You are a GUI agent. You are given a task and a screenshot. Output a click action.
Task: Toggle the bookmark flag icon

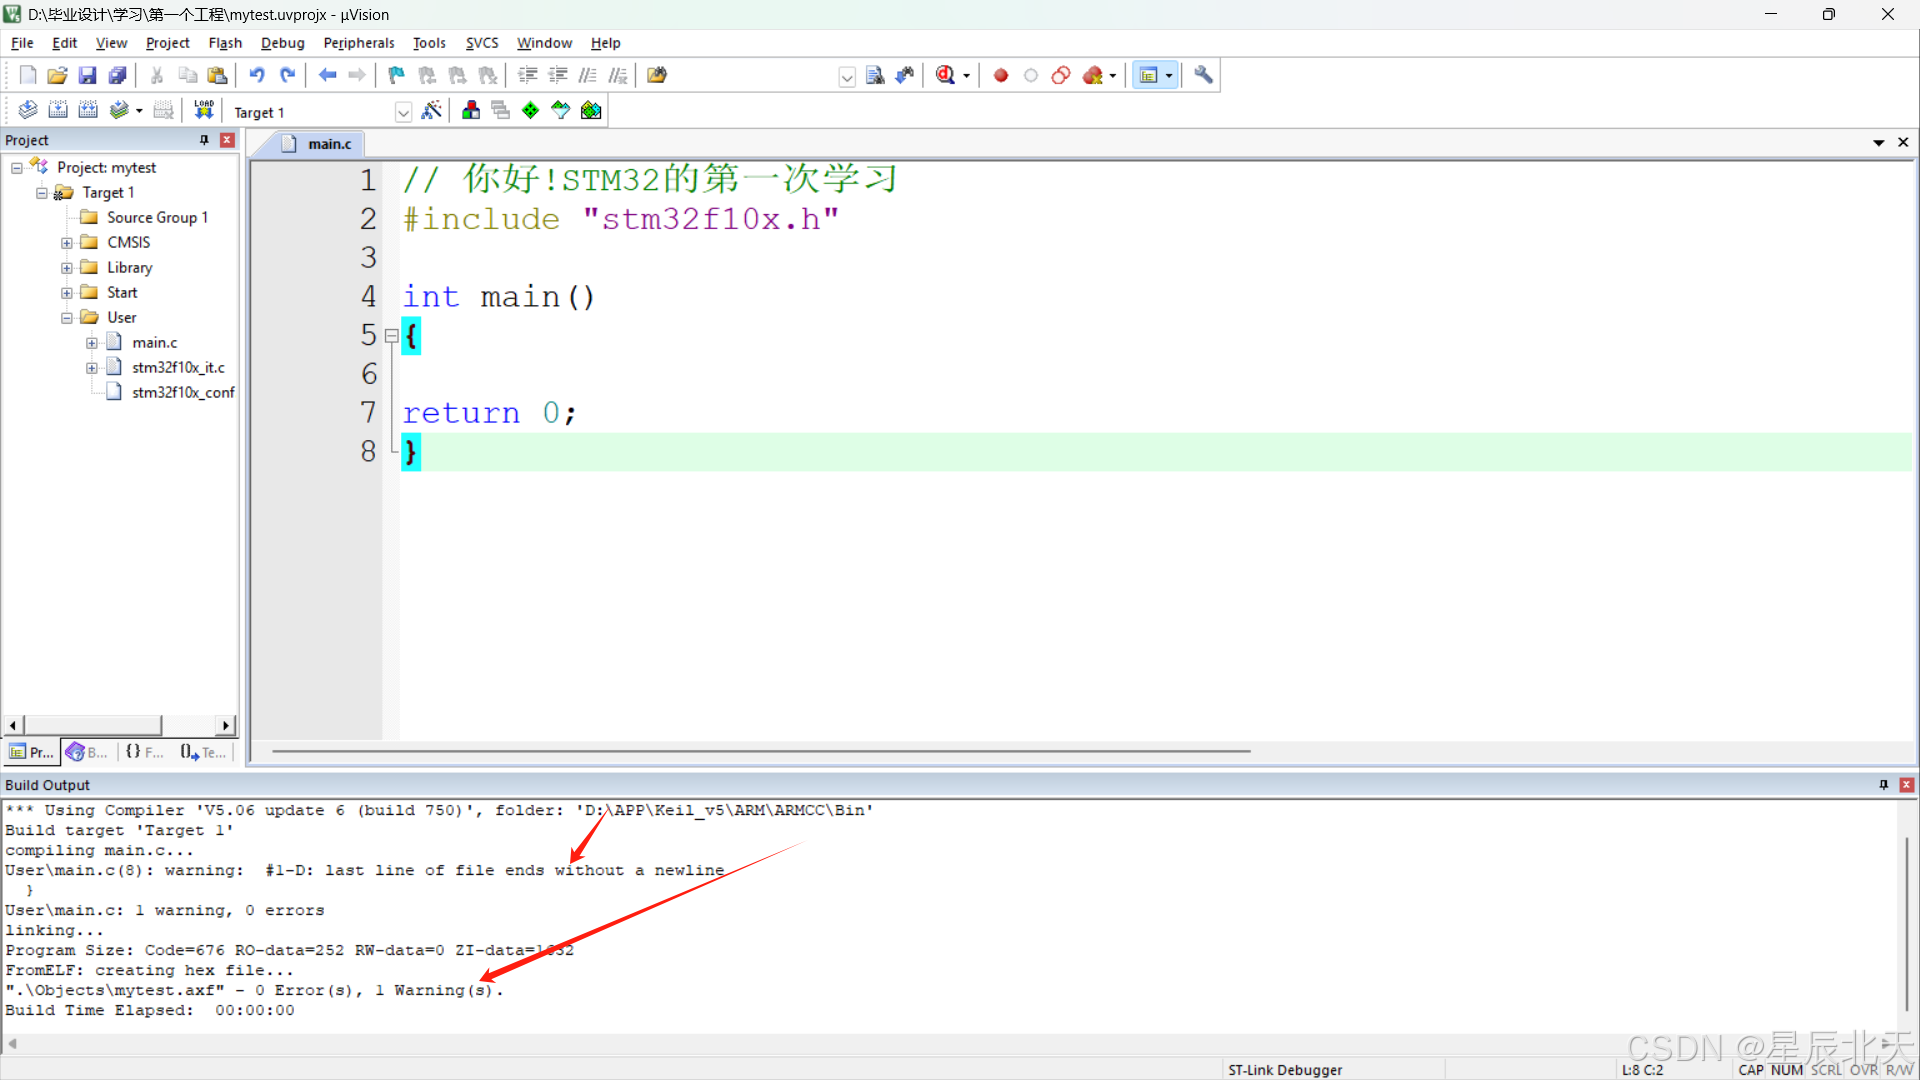[x=396, y=75]
